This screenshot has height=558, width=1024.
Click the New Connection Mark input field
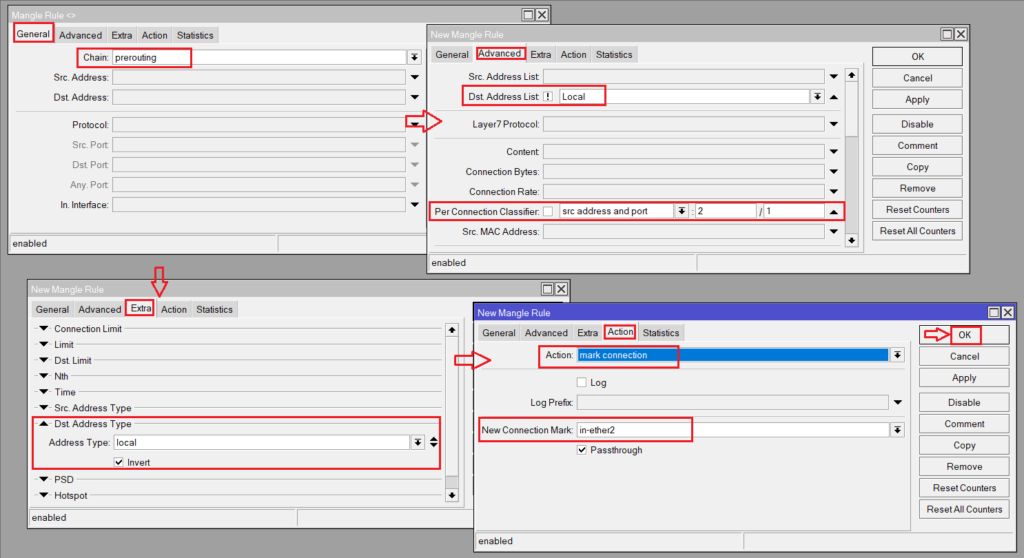pos(730,430)
